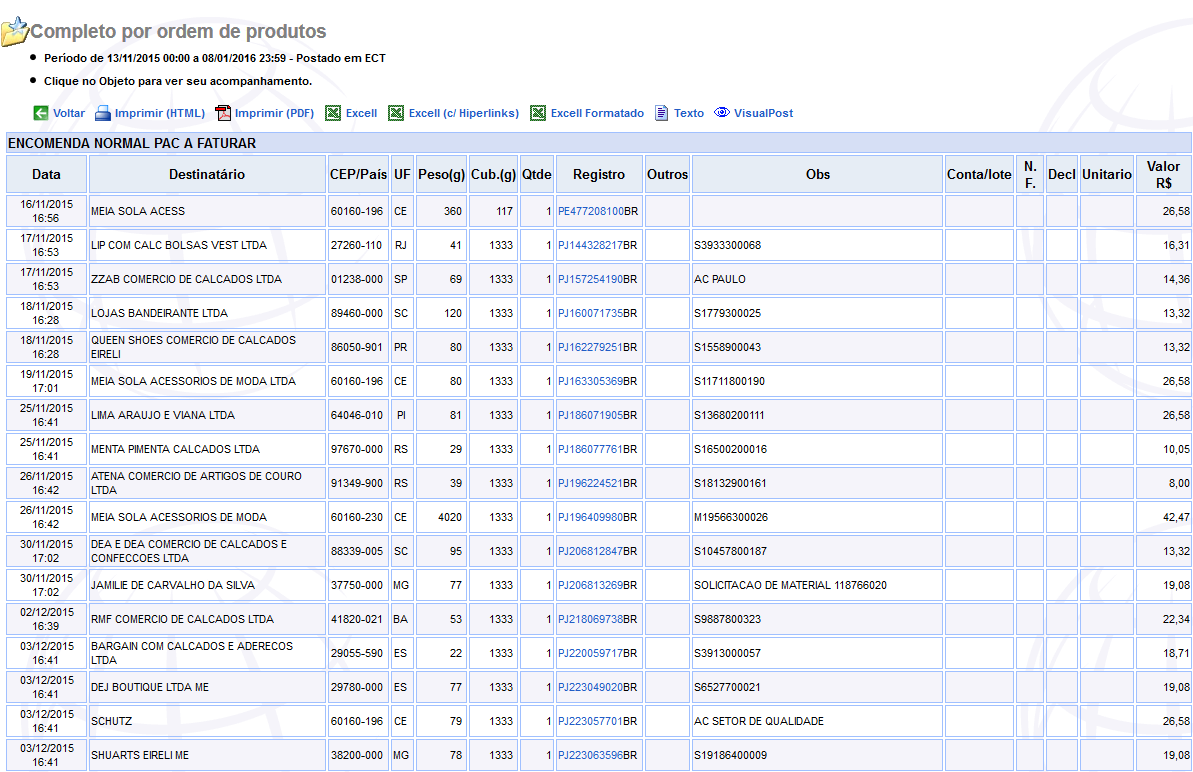Click the PDF icon beside Imprimir (PDF)
The image size is (1193, 772).
pyautogui.click(x=223, y=113)
